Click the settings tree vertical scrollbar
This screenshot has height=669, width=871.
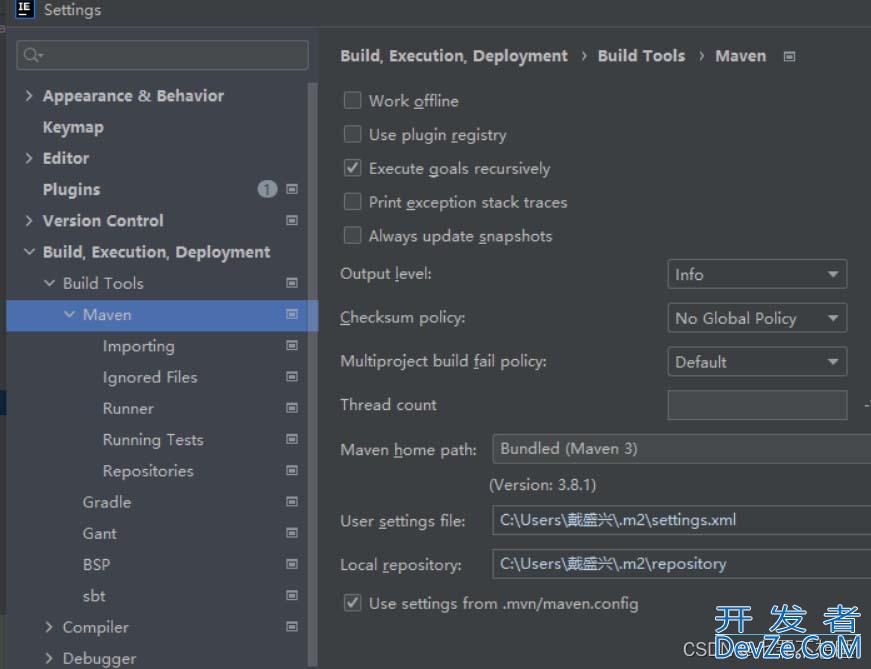[x=313, y=375]
